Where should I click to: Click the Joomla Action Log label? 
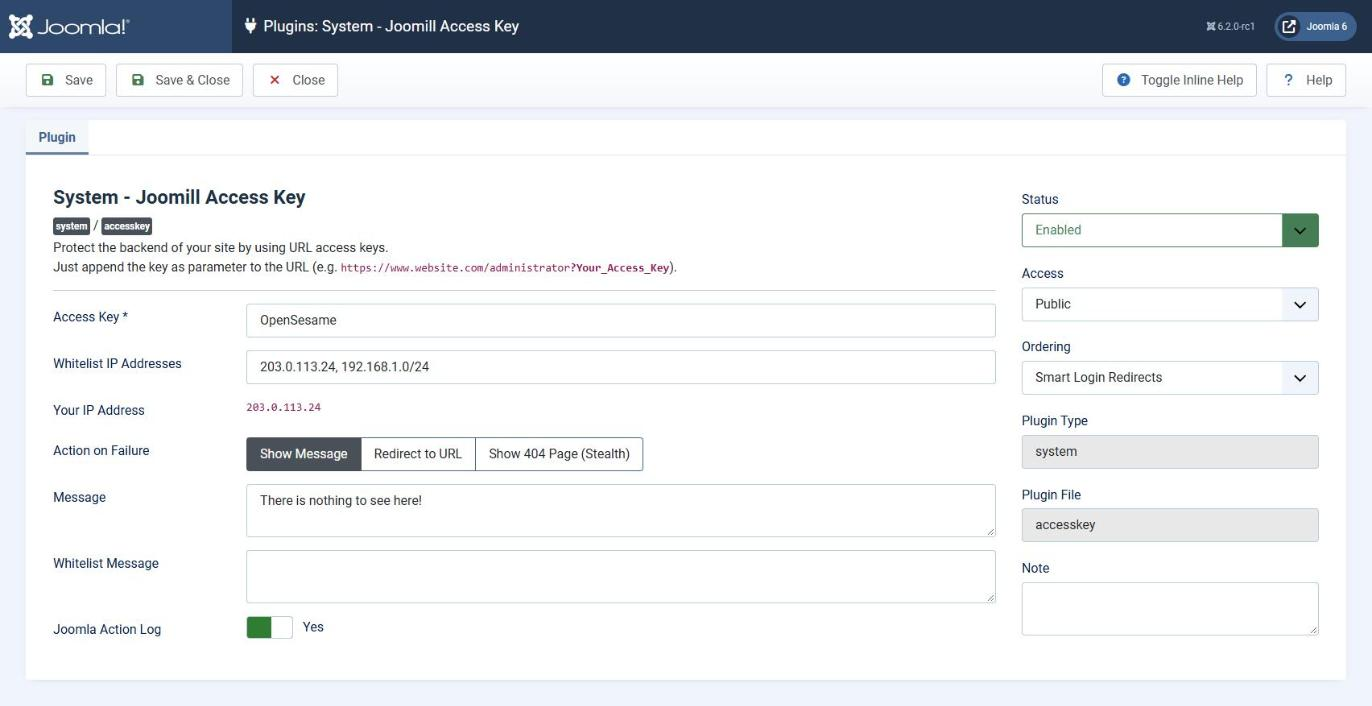(x=107, y=630)
